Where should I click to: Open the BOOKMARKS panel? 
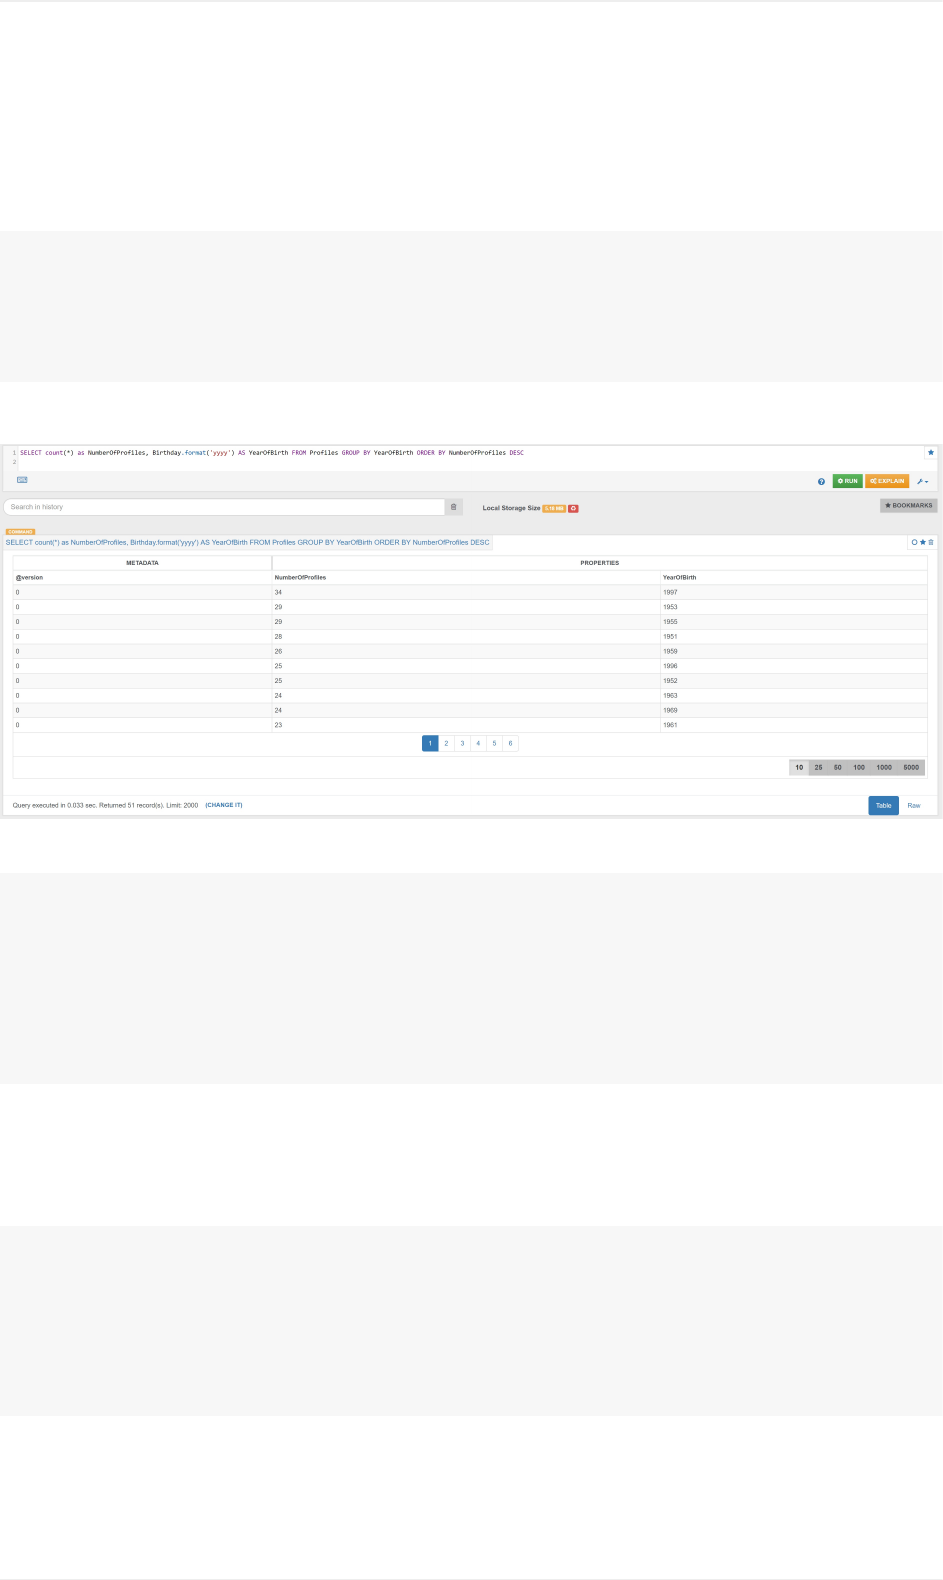point(908,506)
